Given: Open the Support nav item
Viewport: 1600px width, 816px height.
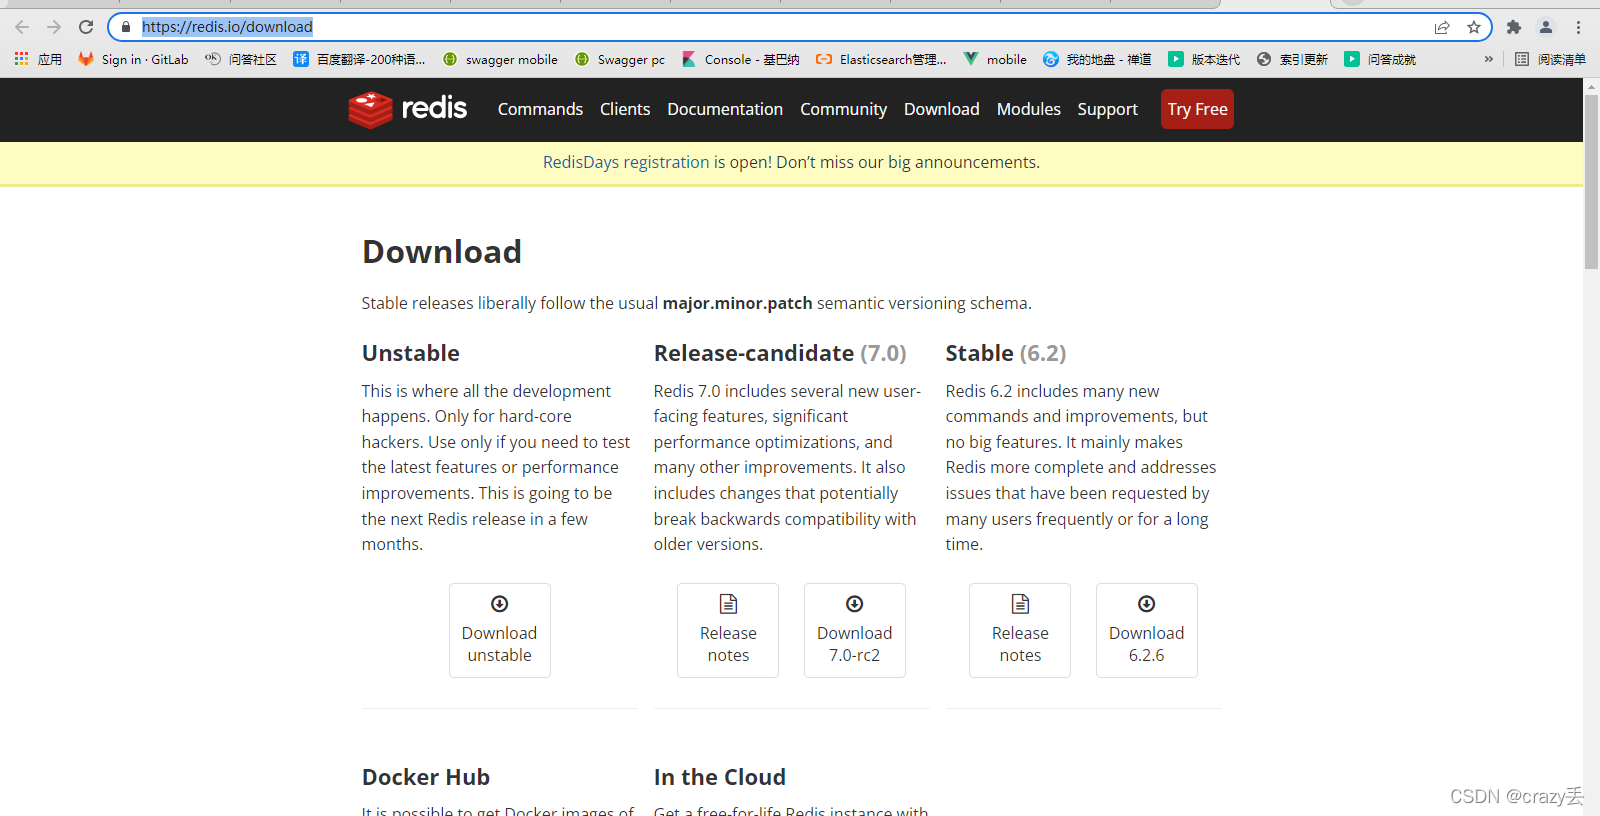Looking at the screenshot, I should [1108, 109].
